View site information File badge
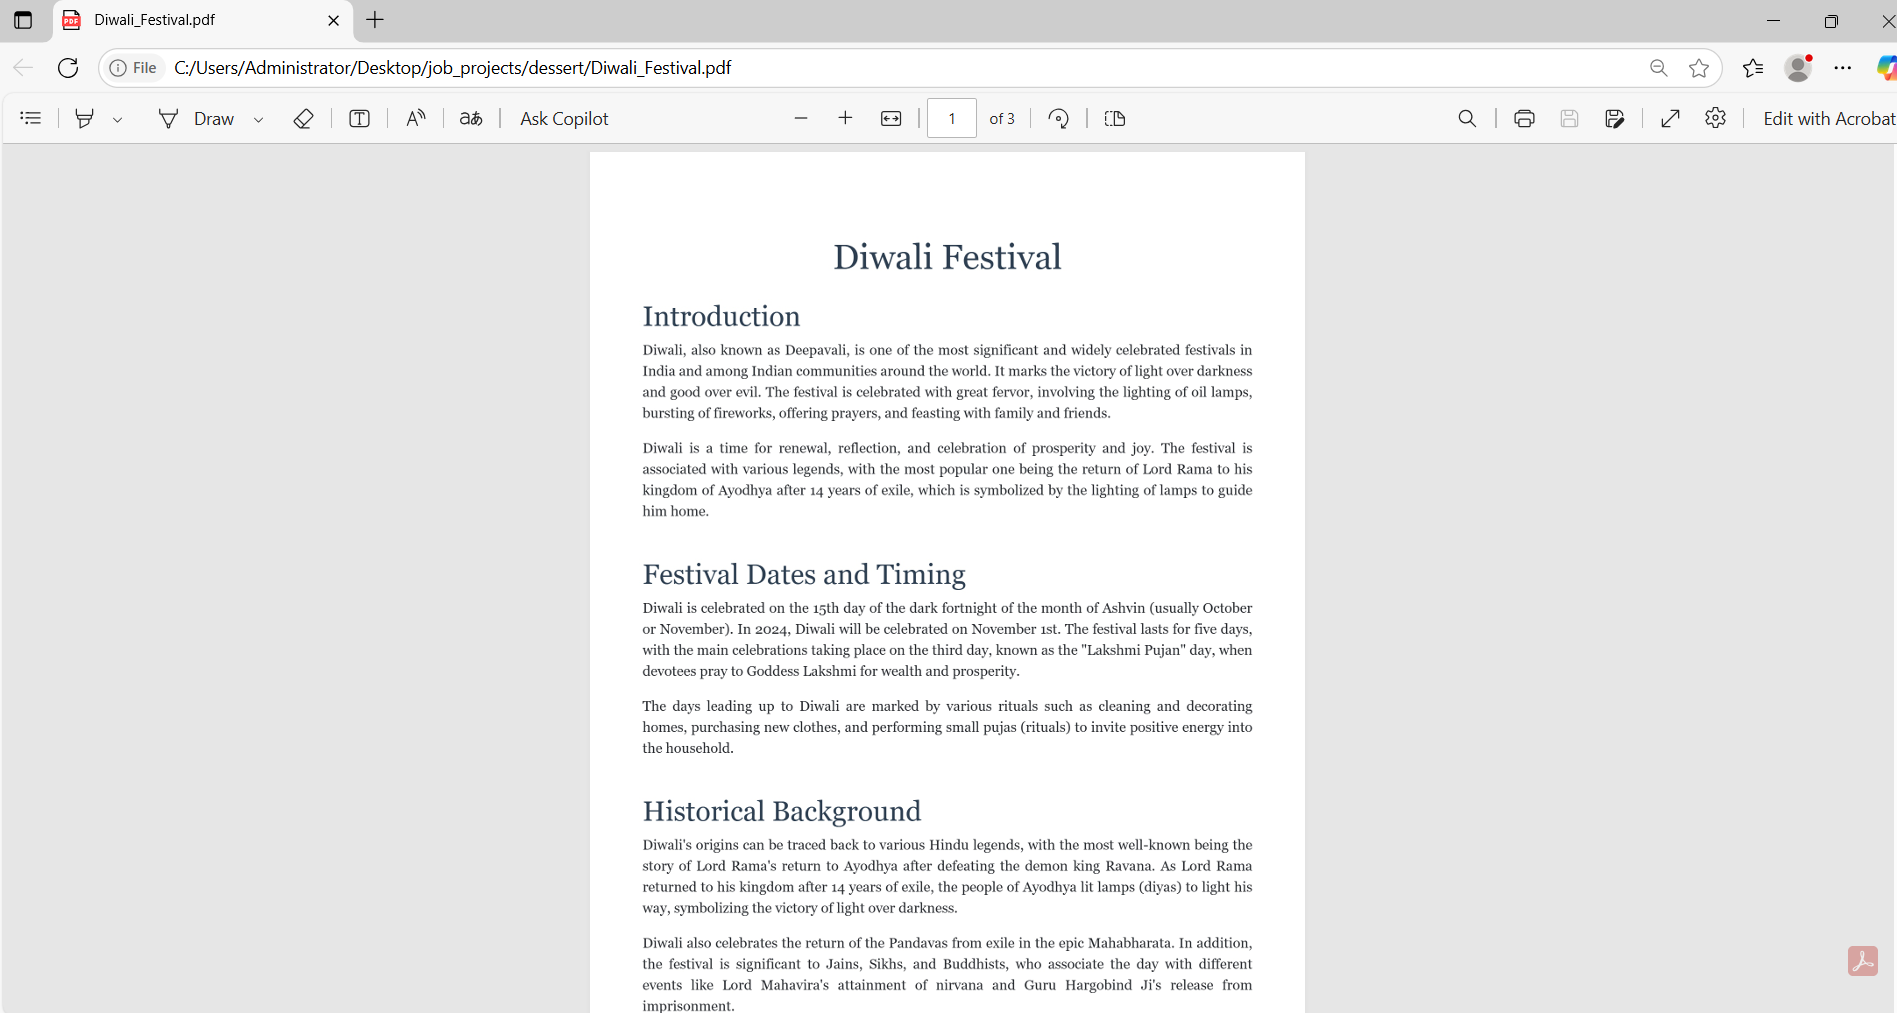Viewport: 1897px width, 1013px height. tap(134, 68)
